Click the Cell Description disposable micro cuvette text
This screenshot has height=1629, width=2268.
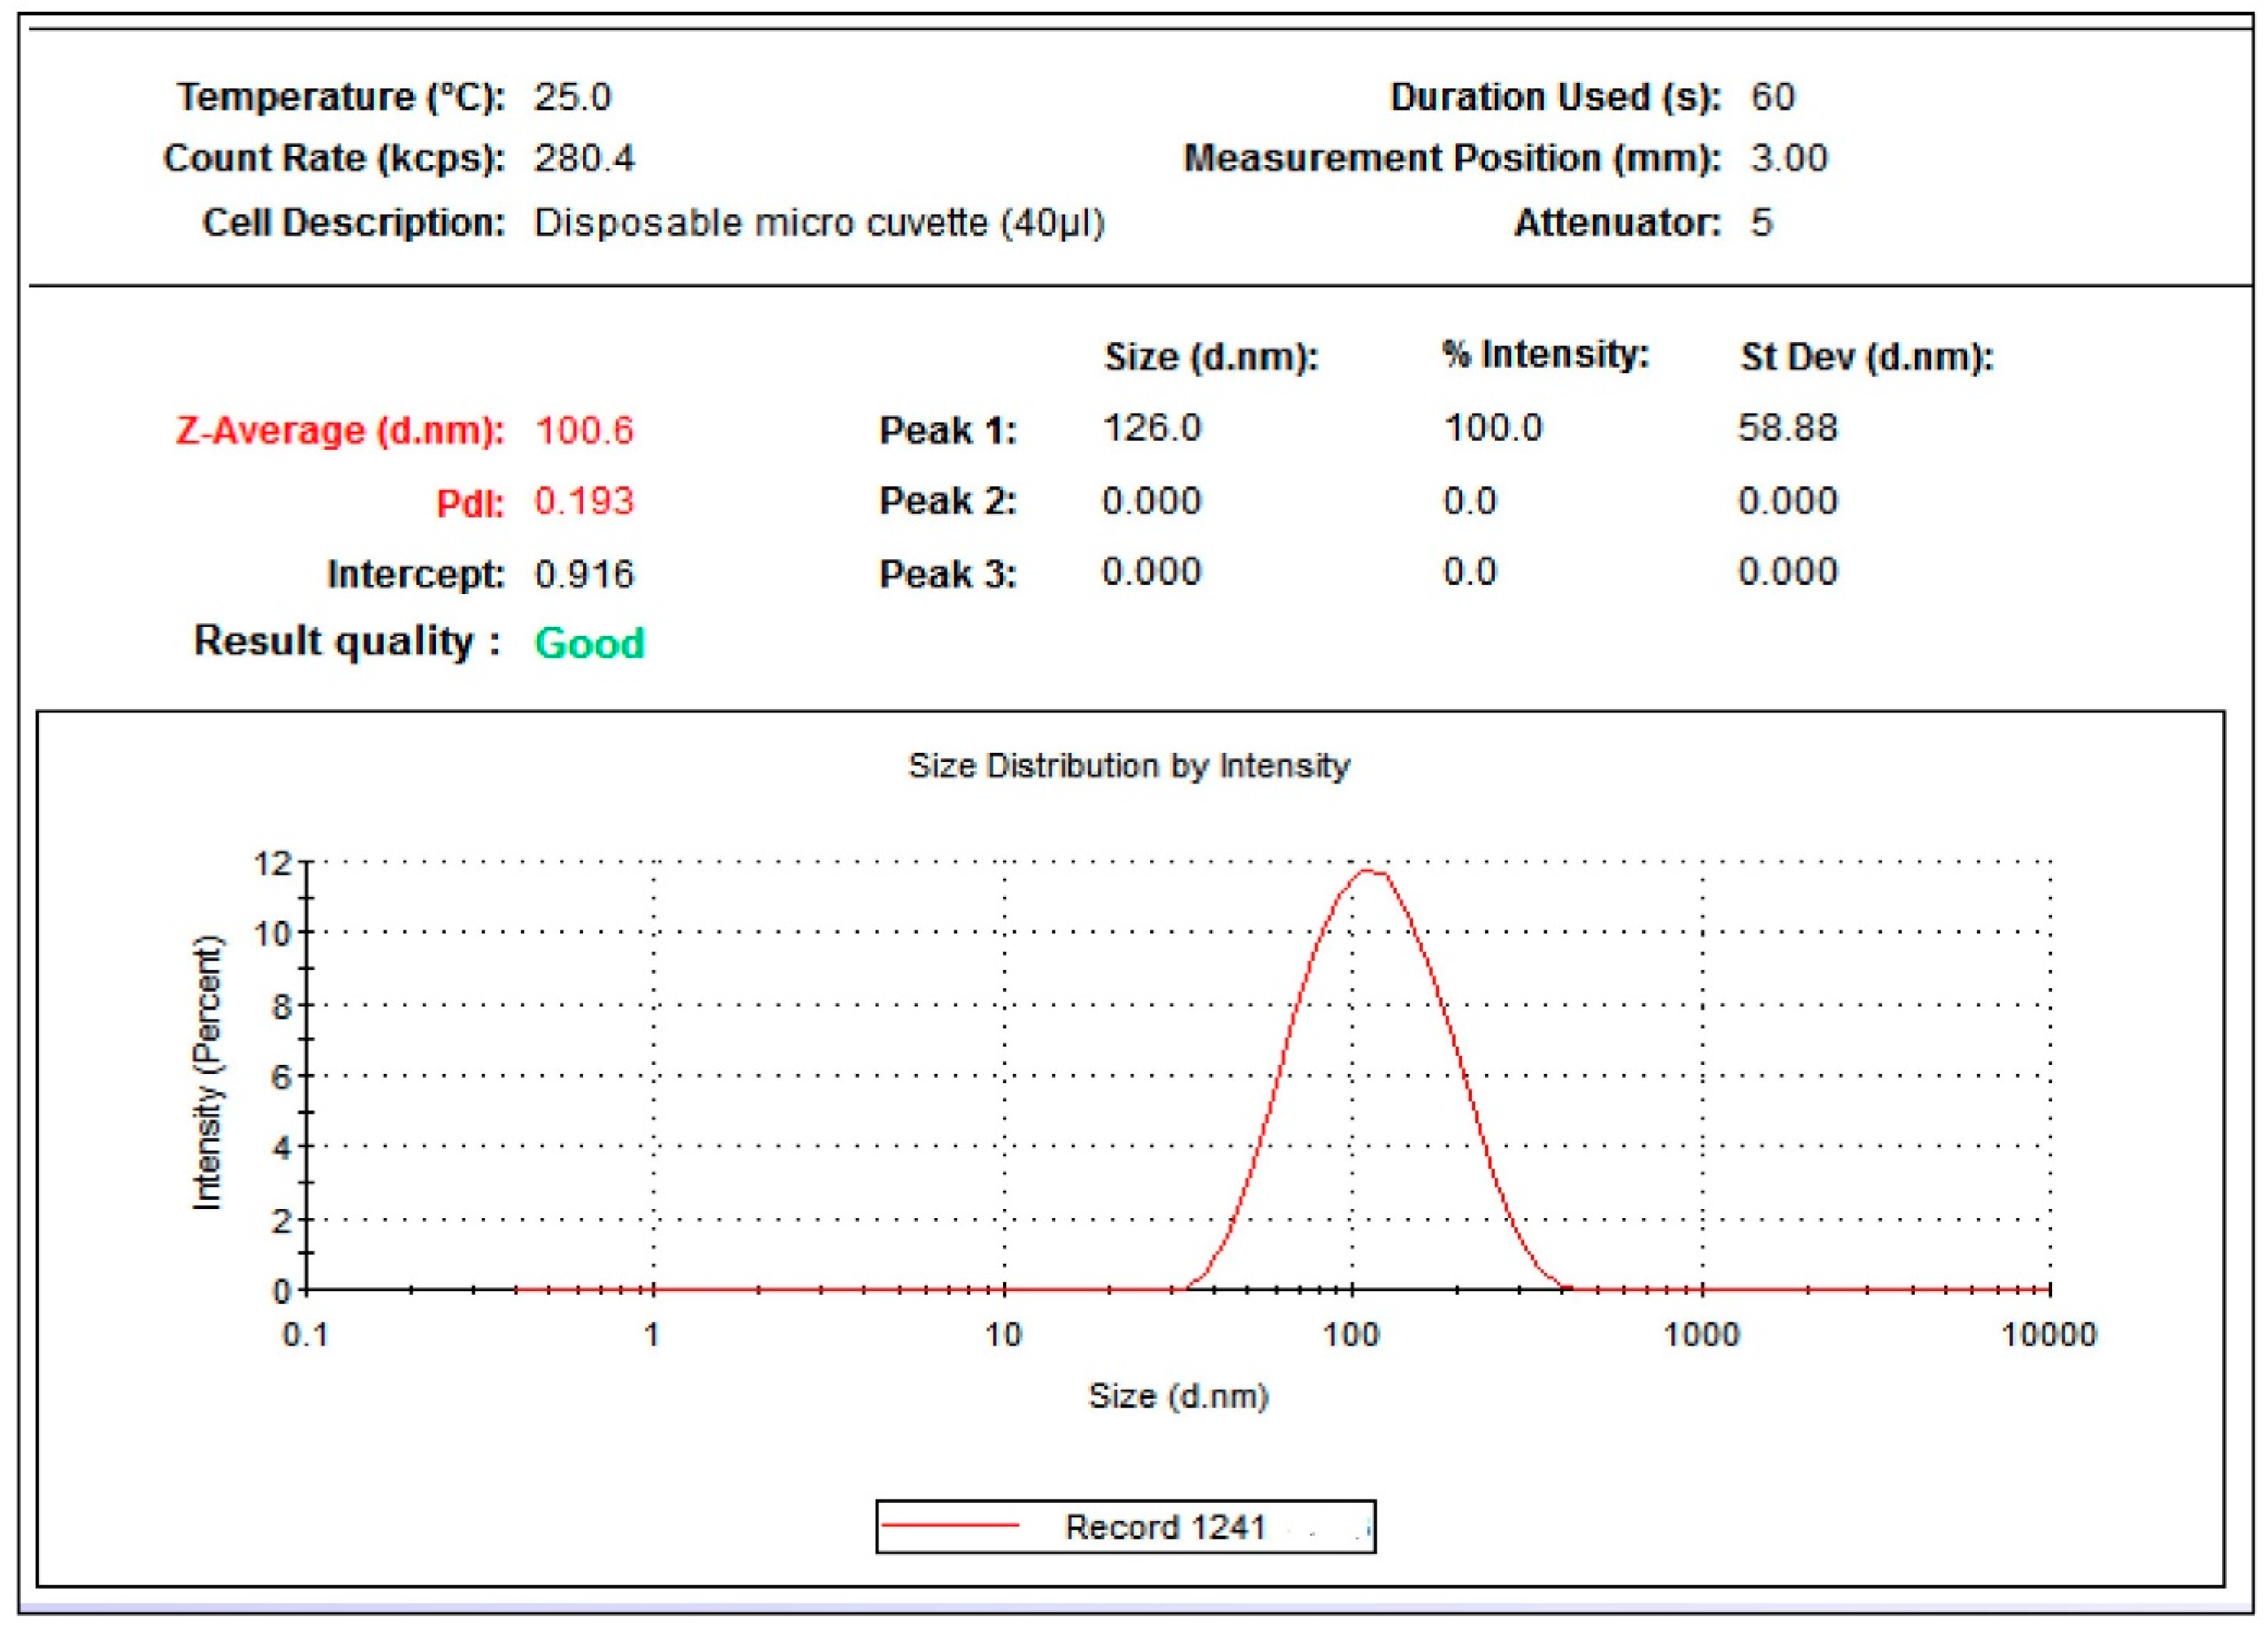(x=819, y=222)
